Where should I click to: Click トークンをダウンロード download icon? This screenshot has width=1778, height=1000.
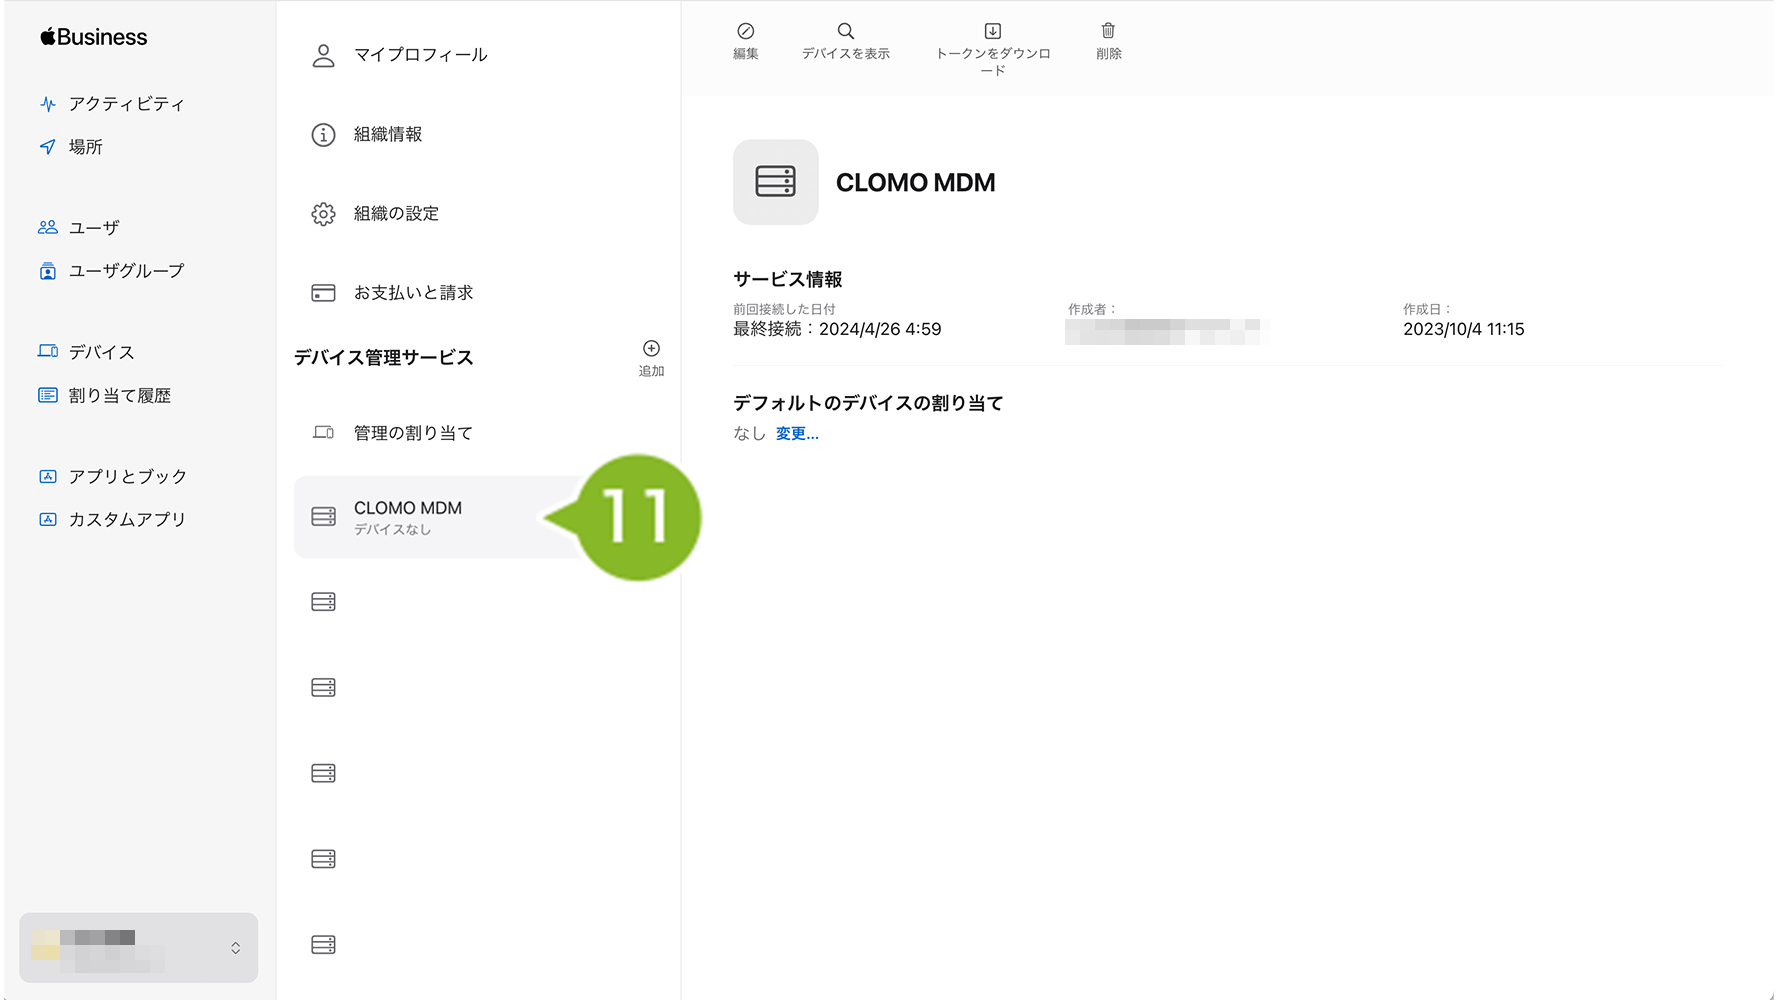coord(992,31)
